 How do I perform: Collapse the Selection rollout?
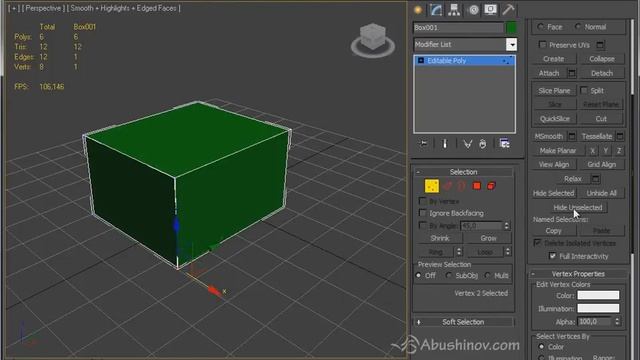(x=463, y=172)
